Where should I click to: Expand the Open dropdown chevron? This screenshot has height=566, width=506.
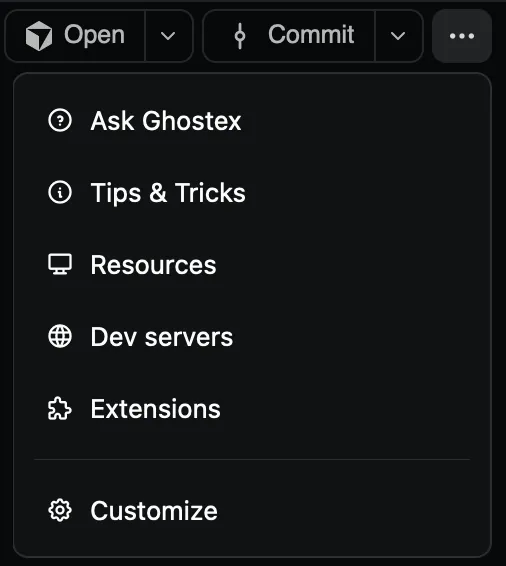pos(168,36)
